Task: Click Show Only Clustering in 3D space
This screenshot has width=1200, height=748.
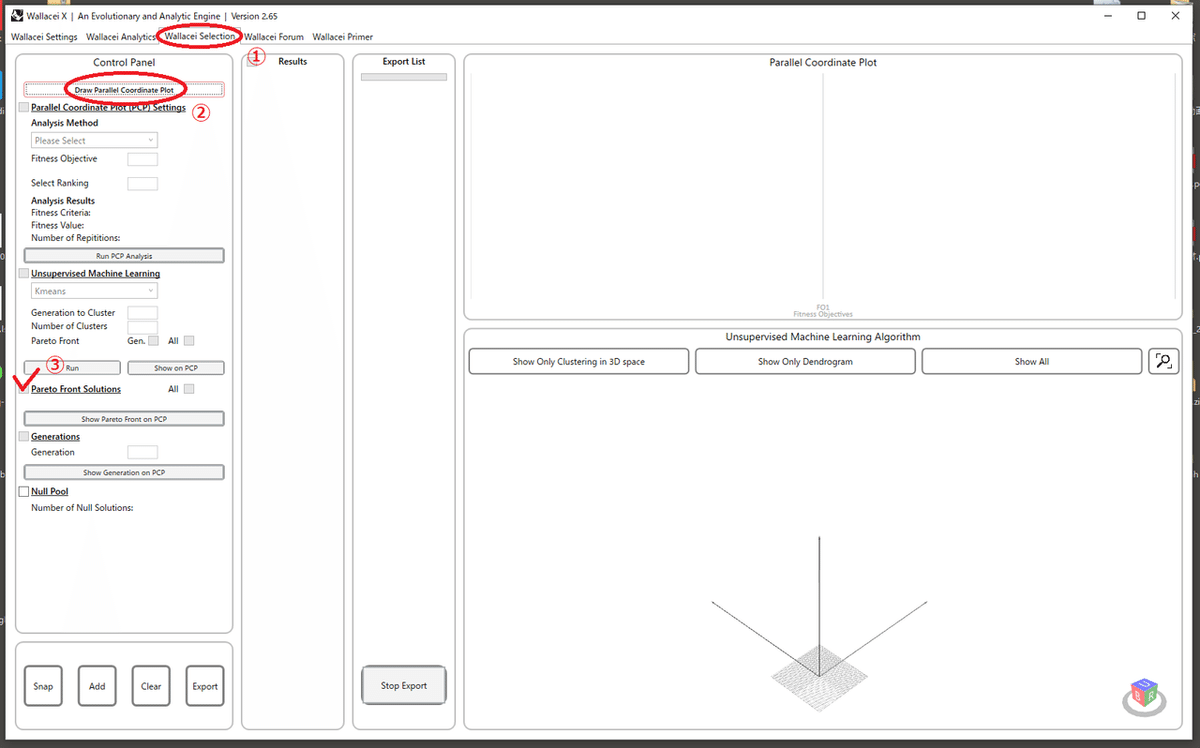Action: (579, 361)
